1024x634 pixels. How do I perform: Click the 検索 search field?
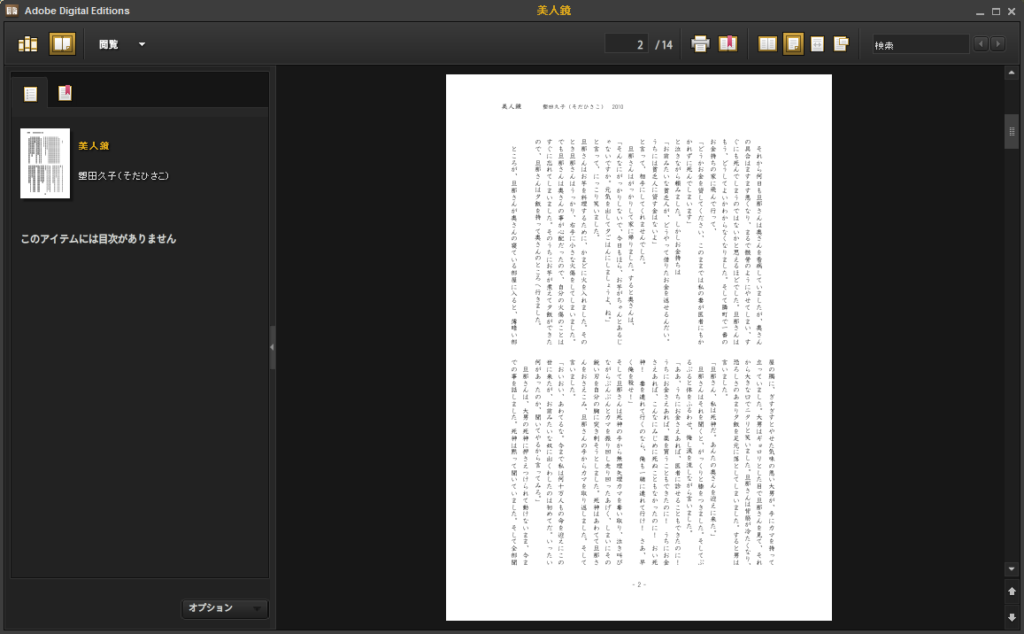(918, 44)
